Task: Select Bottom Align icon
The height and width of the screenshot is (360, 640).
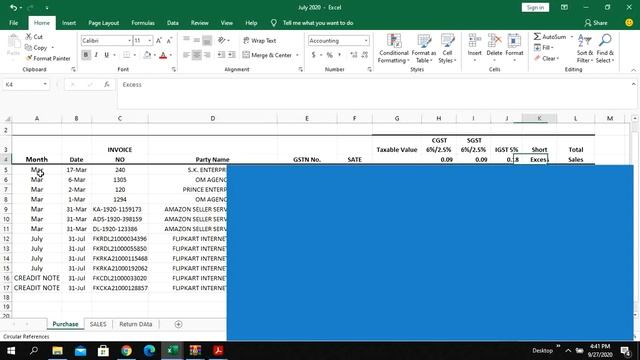Action: click(x=207, y=40)
